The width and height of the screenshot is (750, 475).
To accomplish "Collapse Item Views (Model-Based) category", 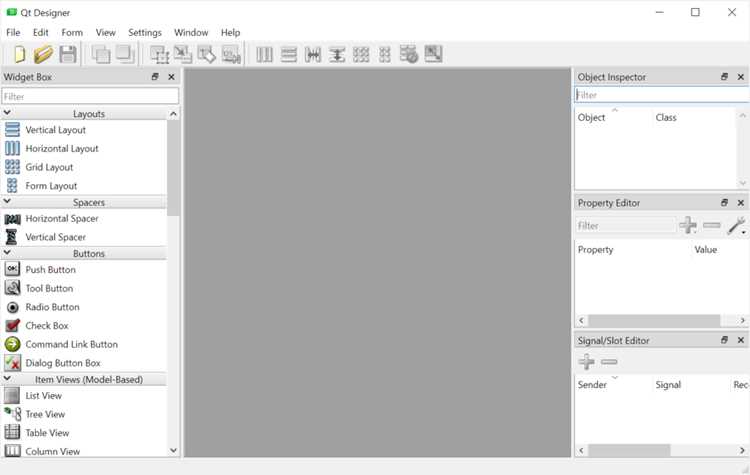I will (7, 378).
